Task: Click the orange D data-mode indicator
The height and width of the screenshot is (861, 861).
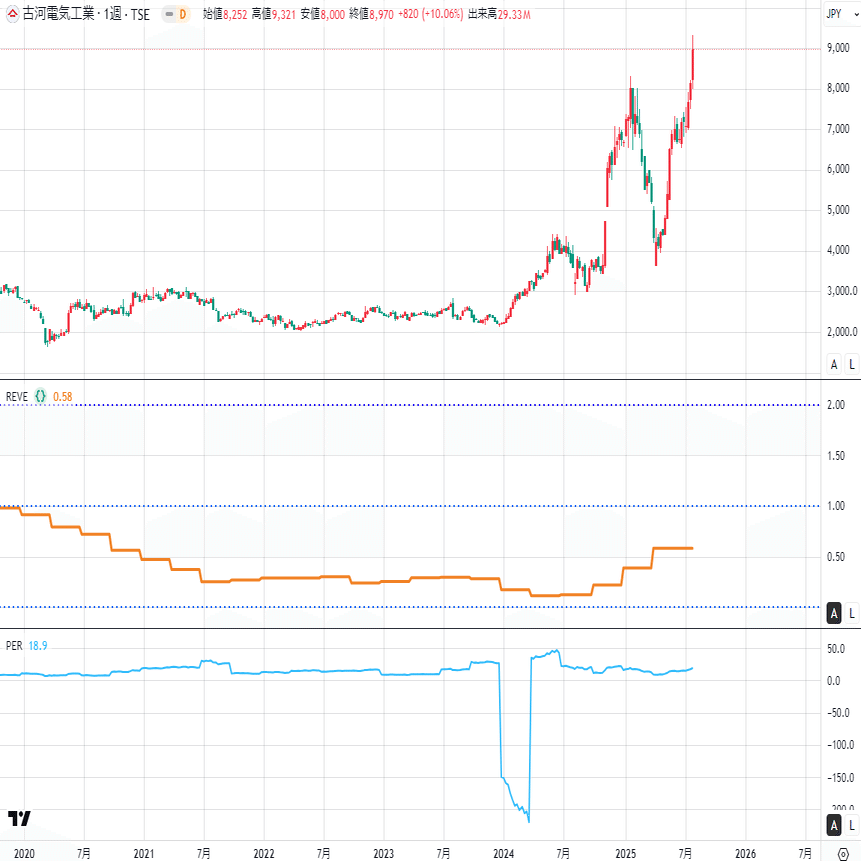Action: [183, 14]
